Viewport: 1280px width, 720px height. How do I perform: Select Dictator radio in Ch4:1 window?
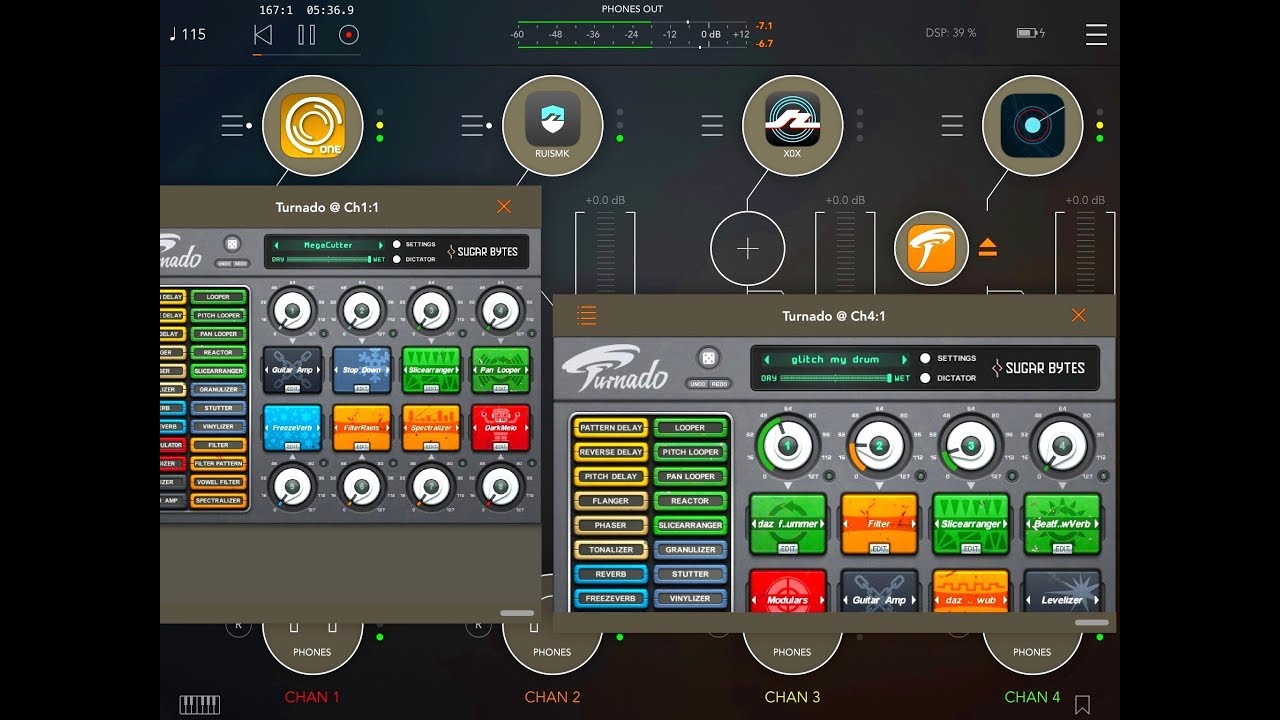pyautogui.click(x=925, y=378)
